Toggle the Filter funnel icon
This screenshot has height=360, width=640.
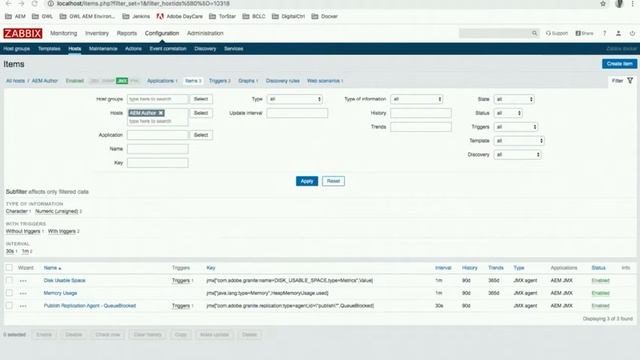pos(630,81)
